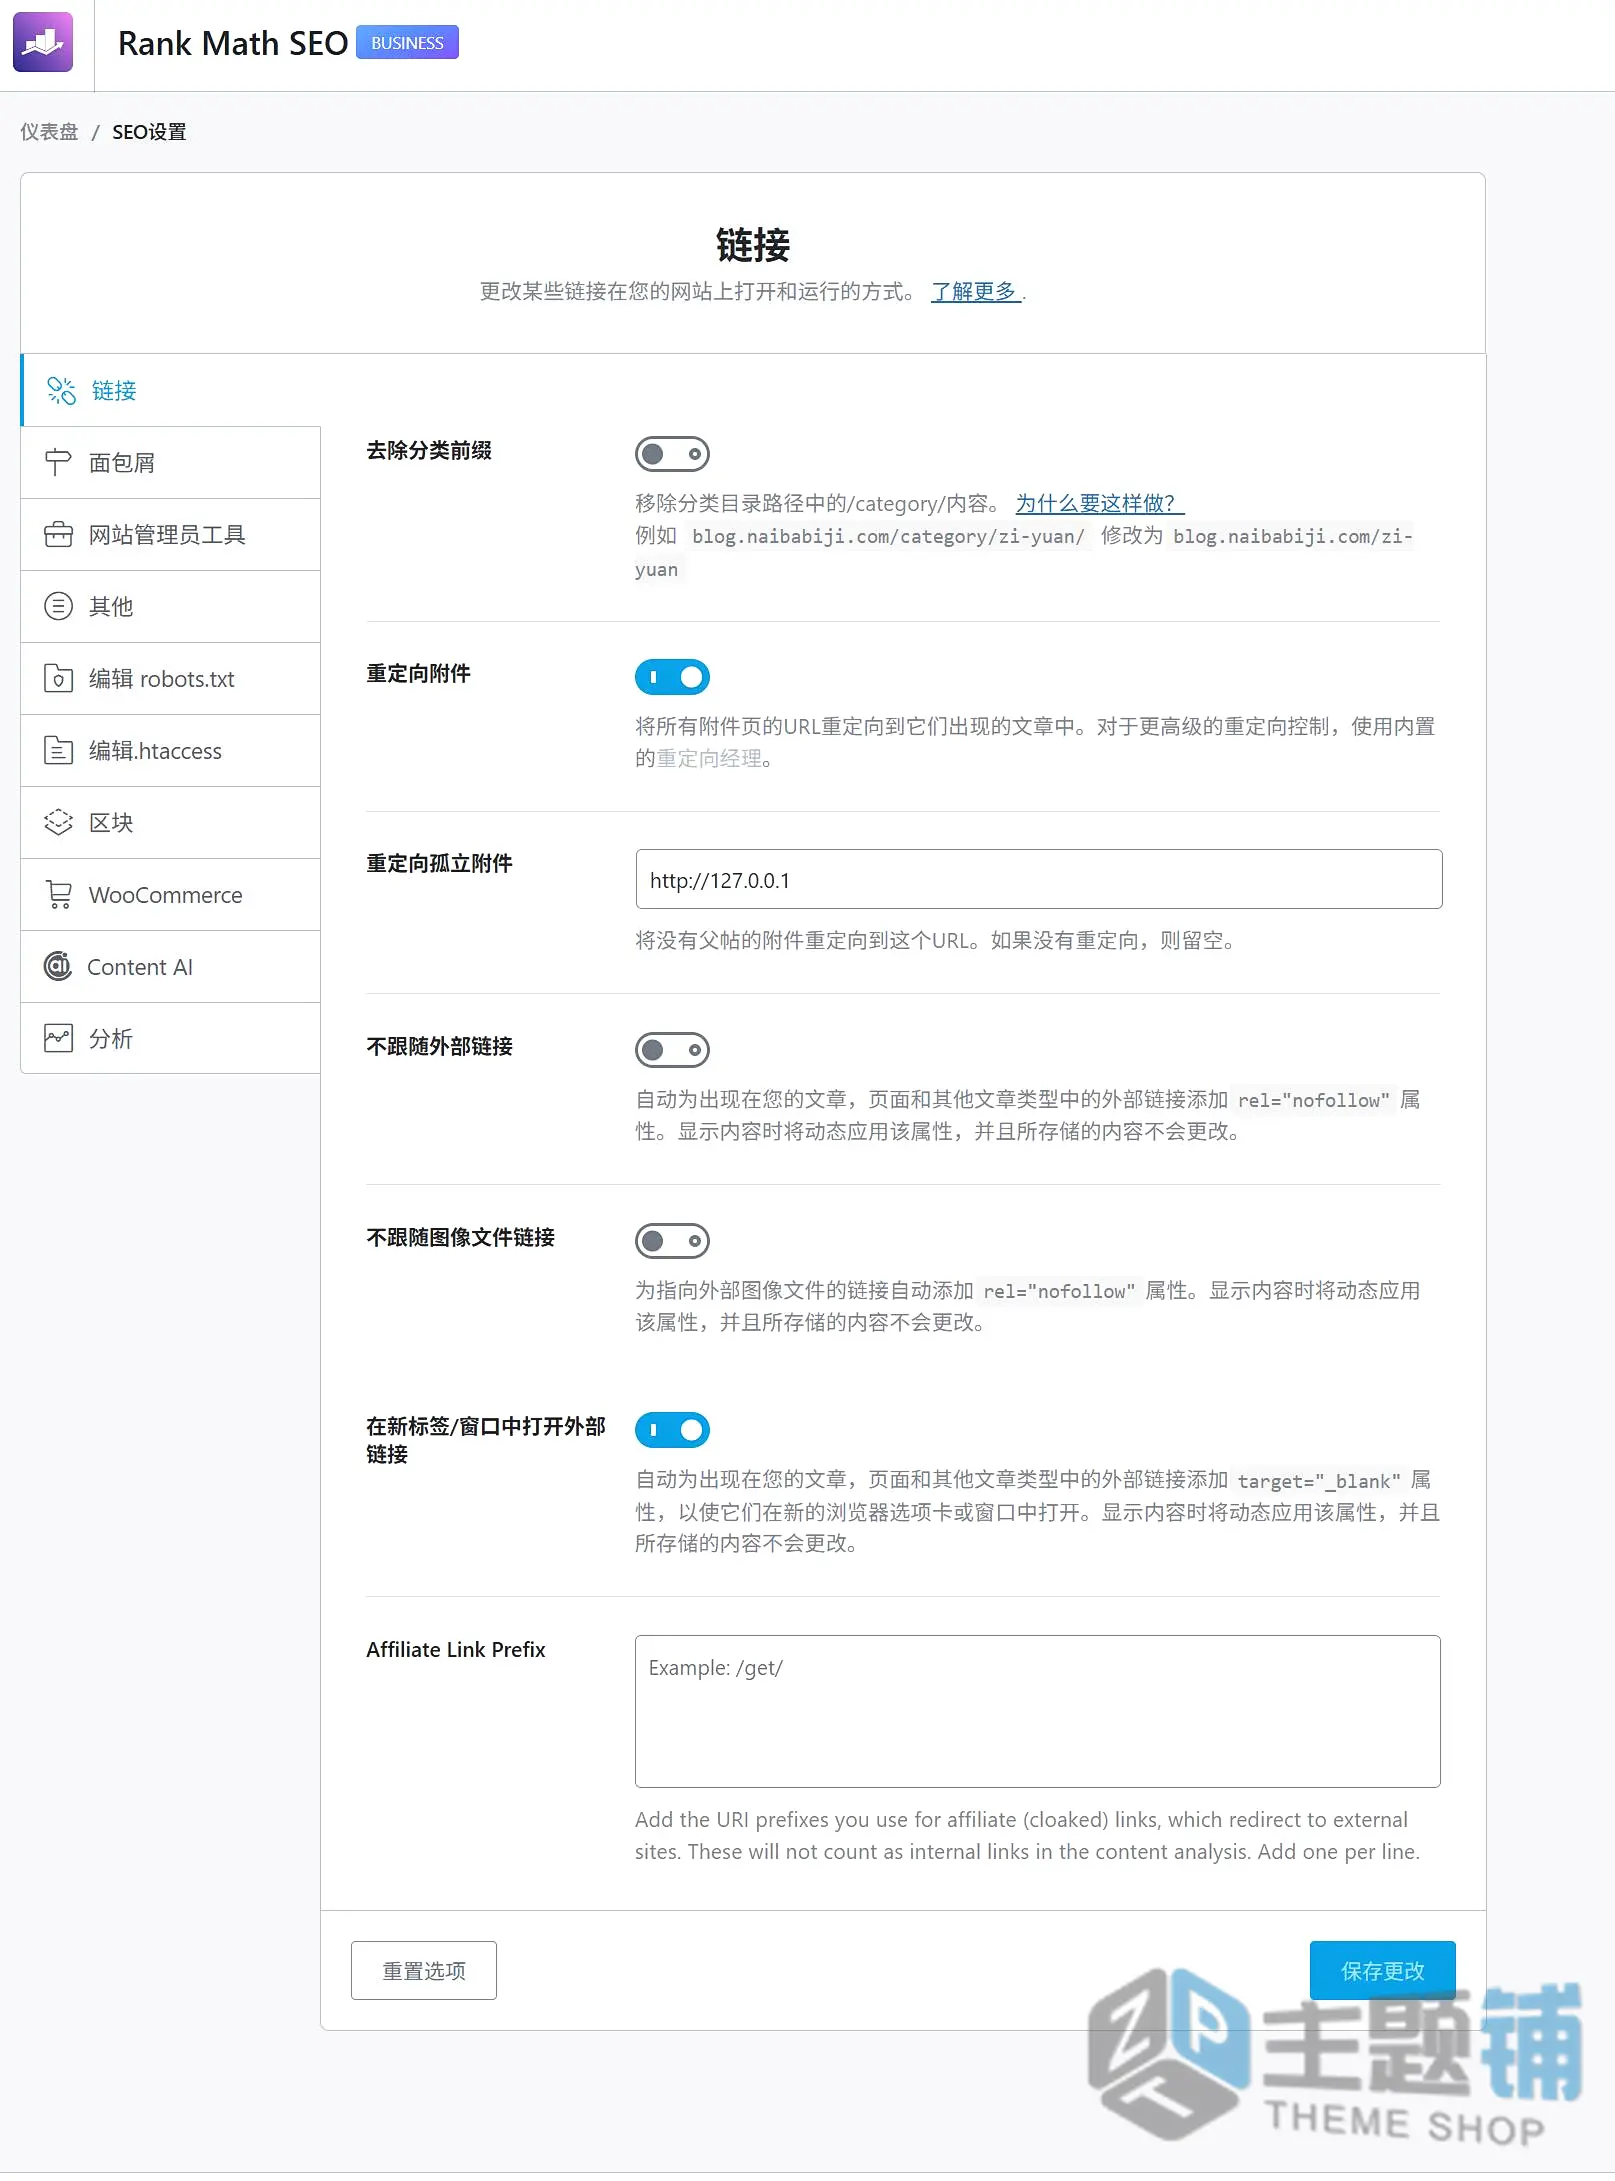Open the WooCommerce settings tab
The image size is (1615, 2181).
(171, 894)
